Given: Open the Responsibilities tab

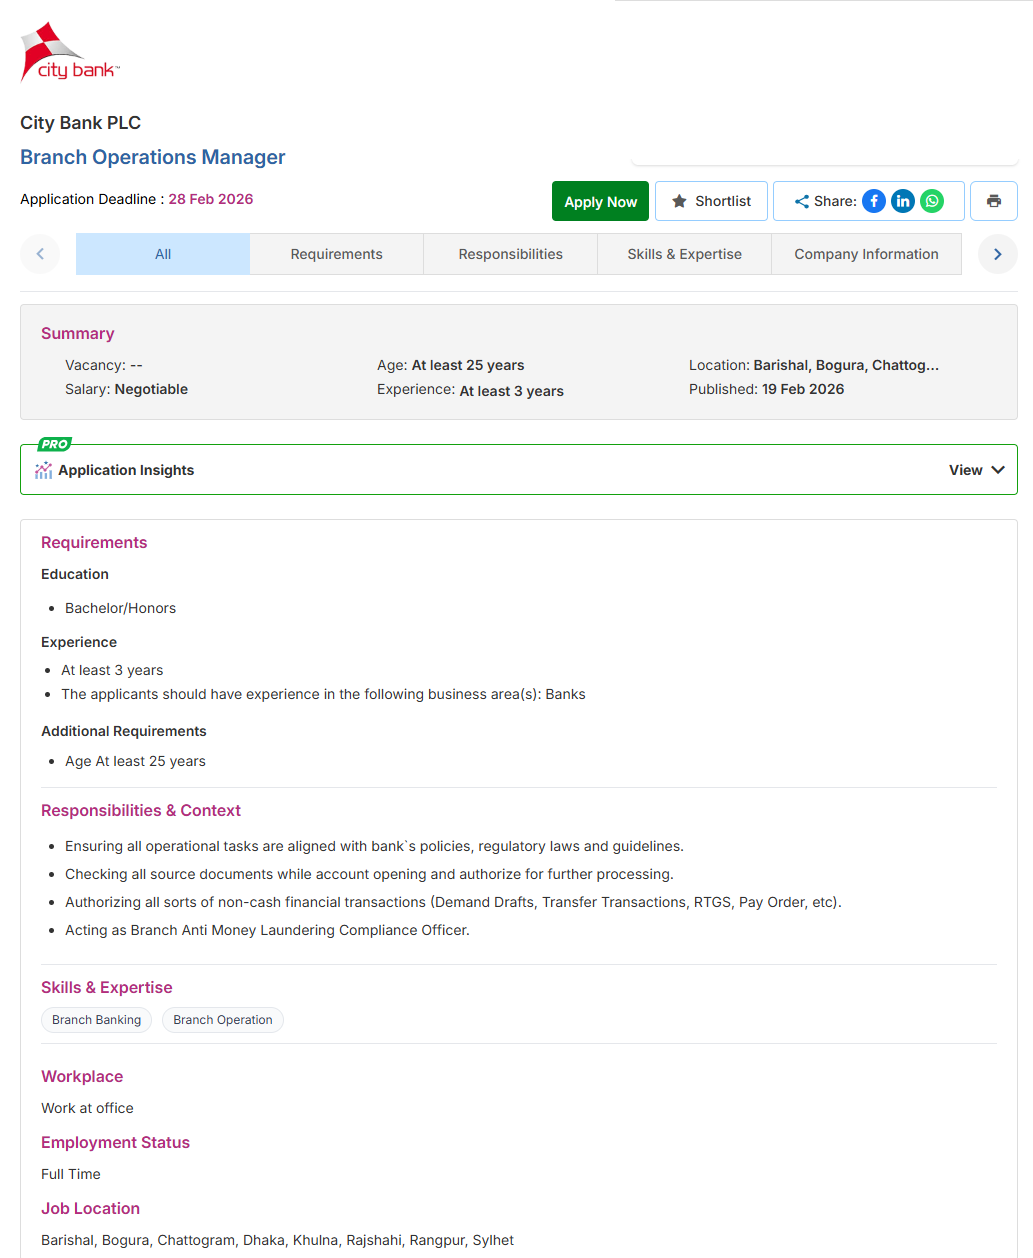Looking at the screenshot, I should (x=510, y=254).
